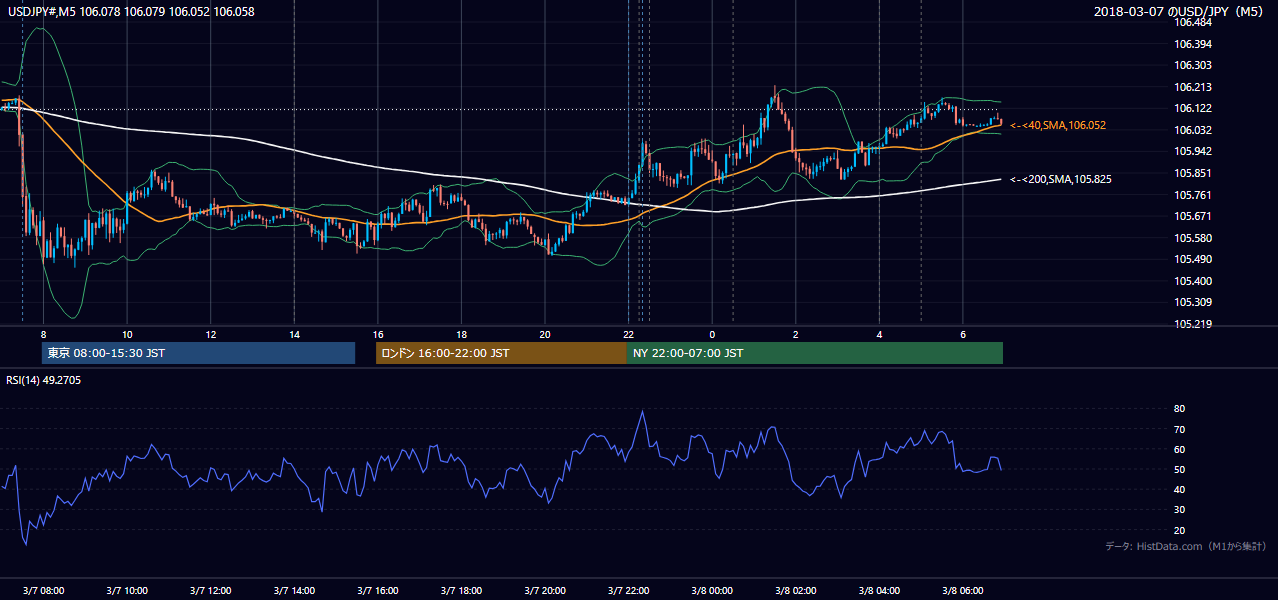The width and height of the screenshot is (1278, 600).
Task: Click RSI axis level 20
Action: coord(1179,530)
